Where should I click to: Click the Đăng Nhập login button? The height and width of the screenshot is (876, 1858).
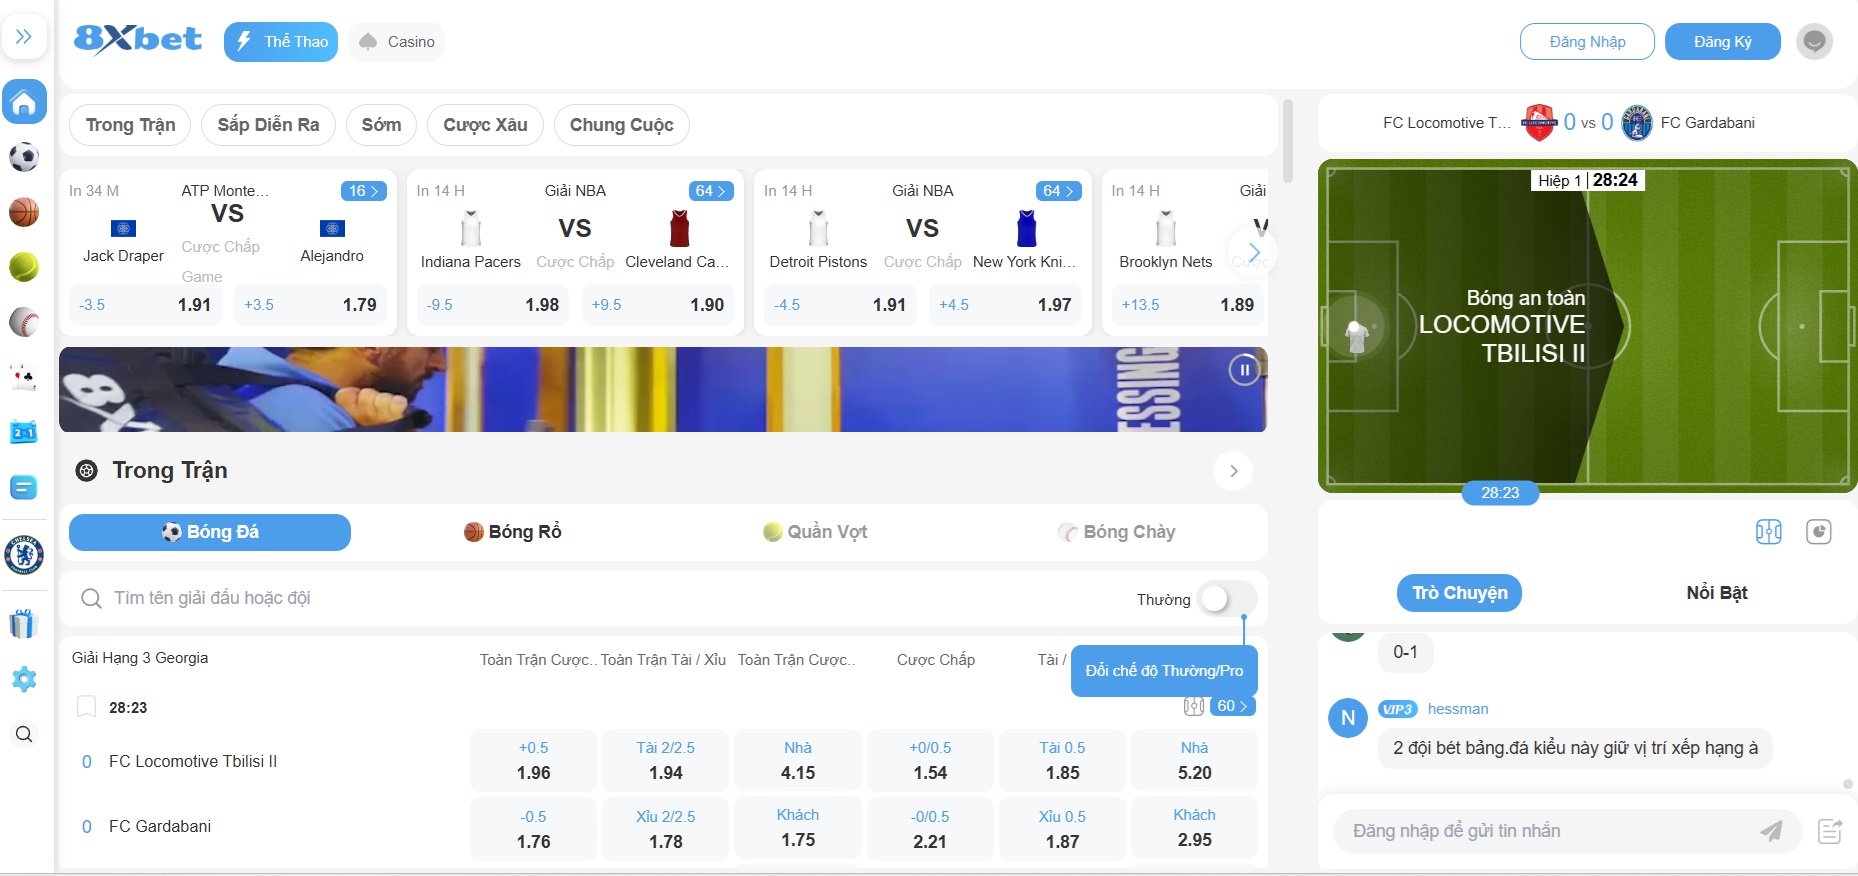1587,42
